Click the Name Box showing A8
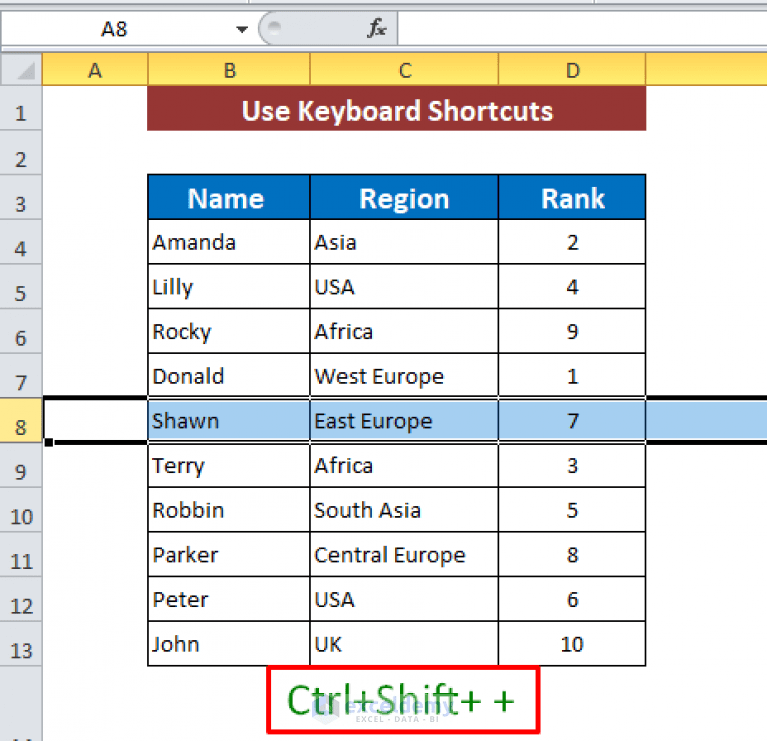 click(116, 29)
